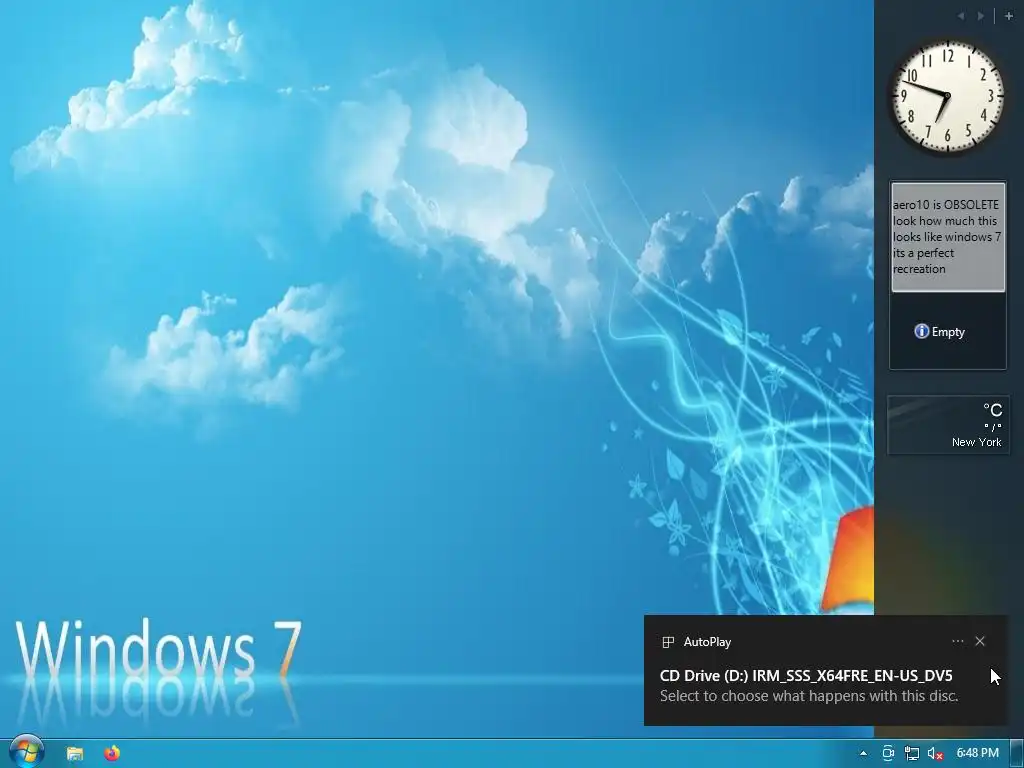Dismiss the AutoPlay notification

coord(980,641)
